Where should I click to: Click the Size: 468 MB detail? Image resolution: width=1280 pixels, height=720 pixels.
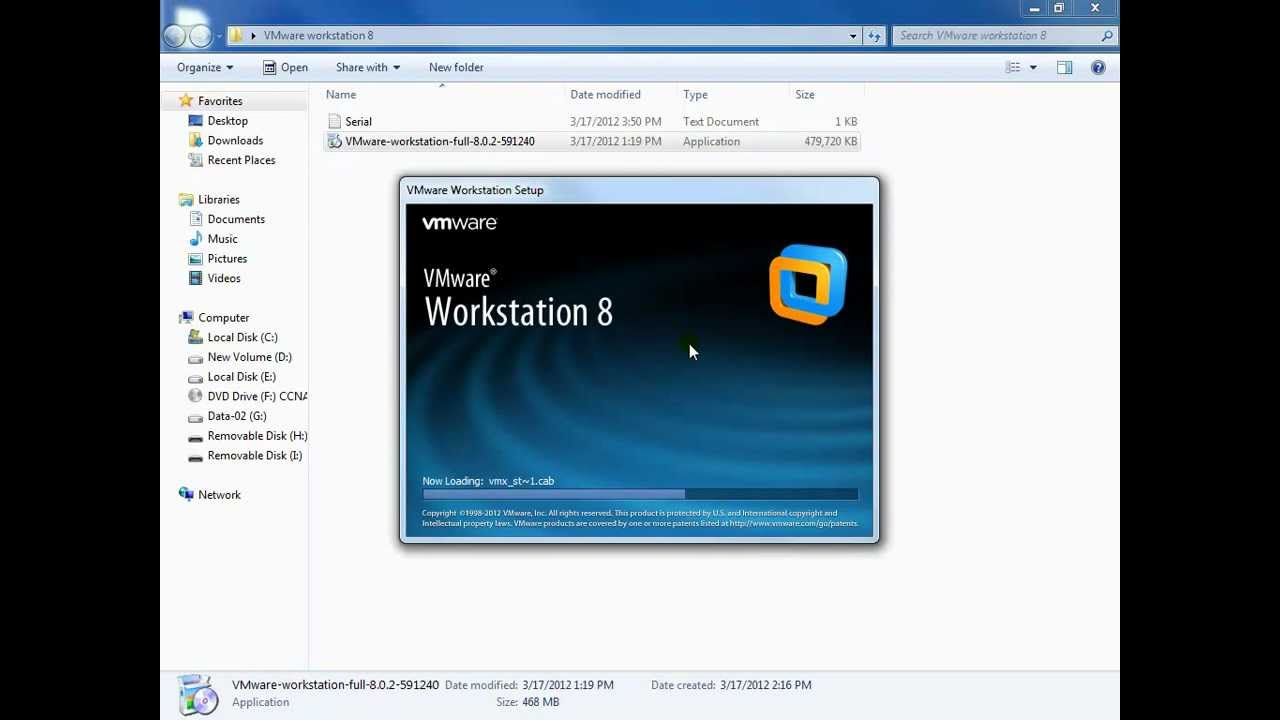(527, 702)
